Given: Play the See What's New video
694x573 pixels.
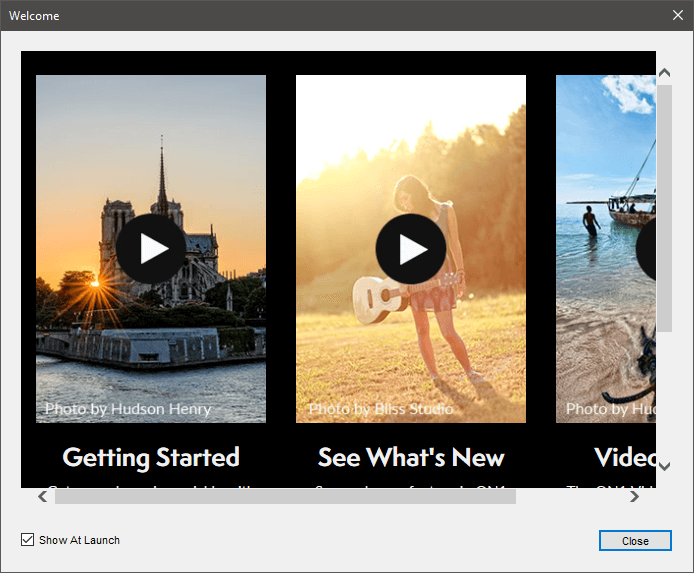Looking at the screenshot, I should (411, 249).
